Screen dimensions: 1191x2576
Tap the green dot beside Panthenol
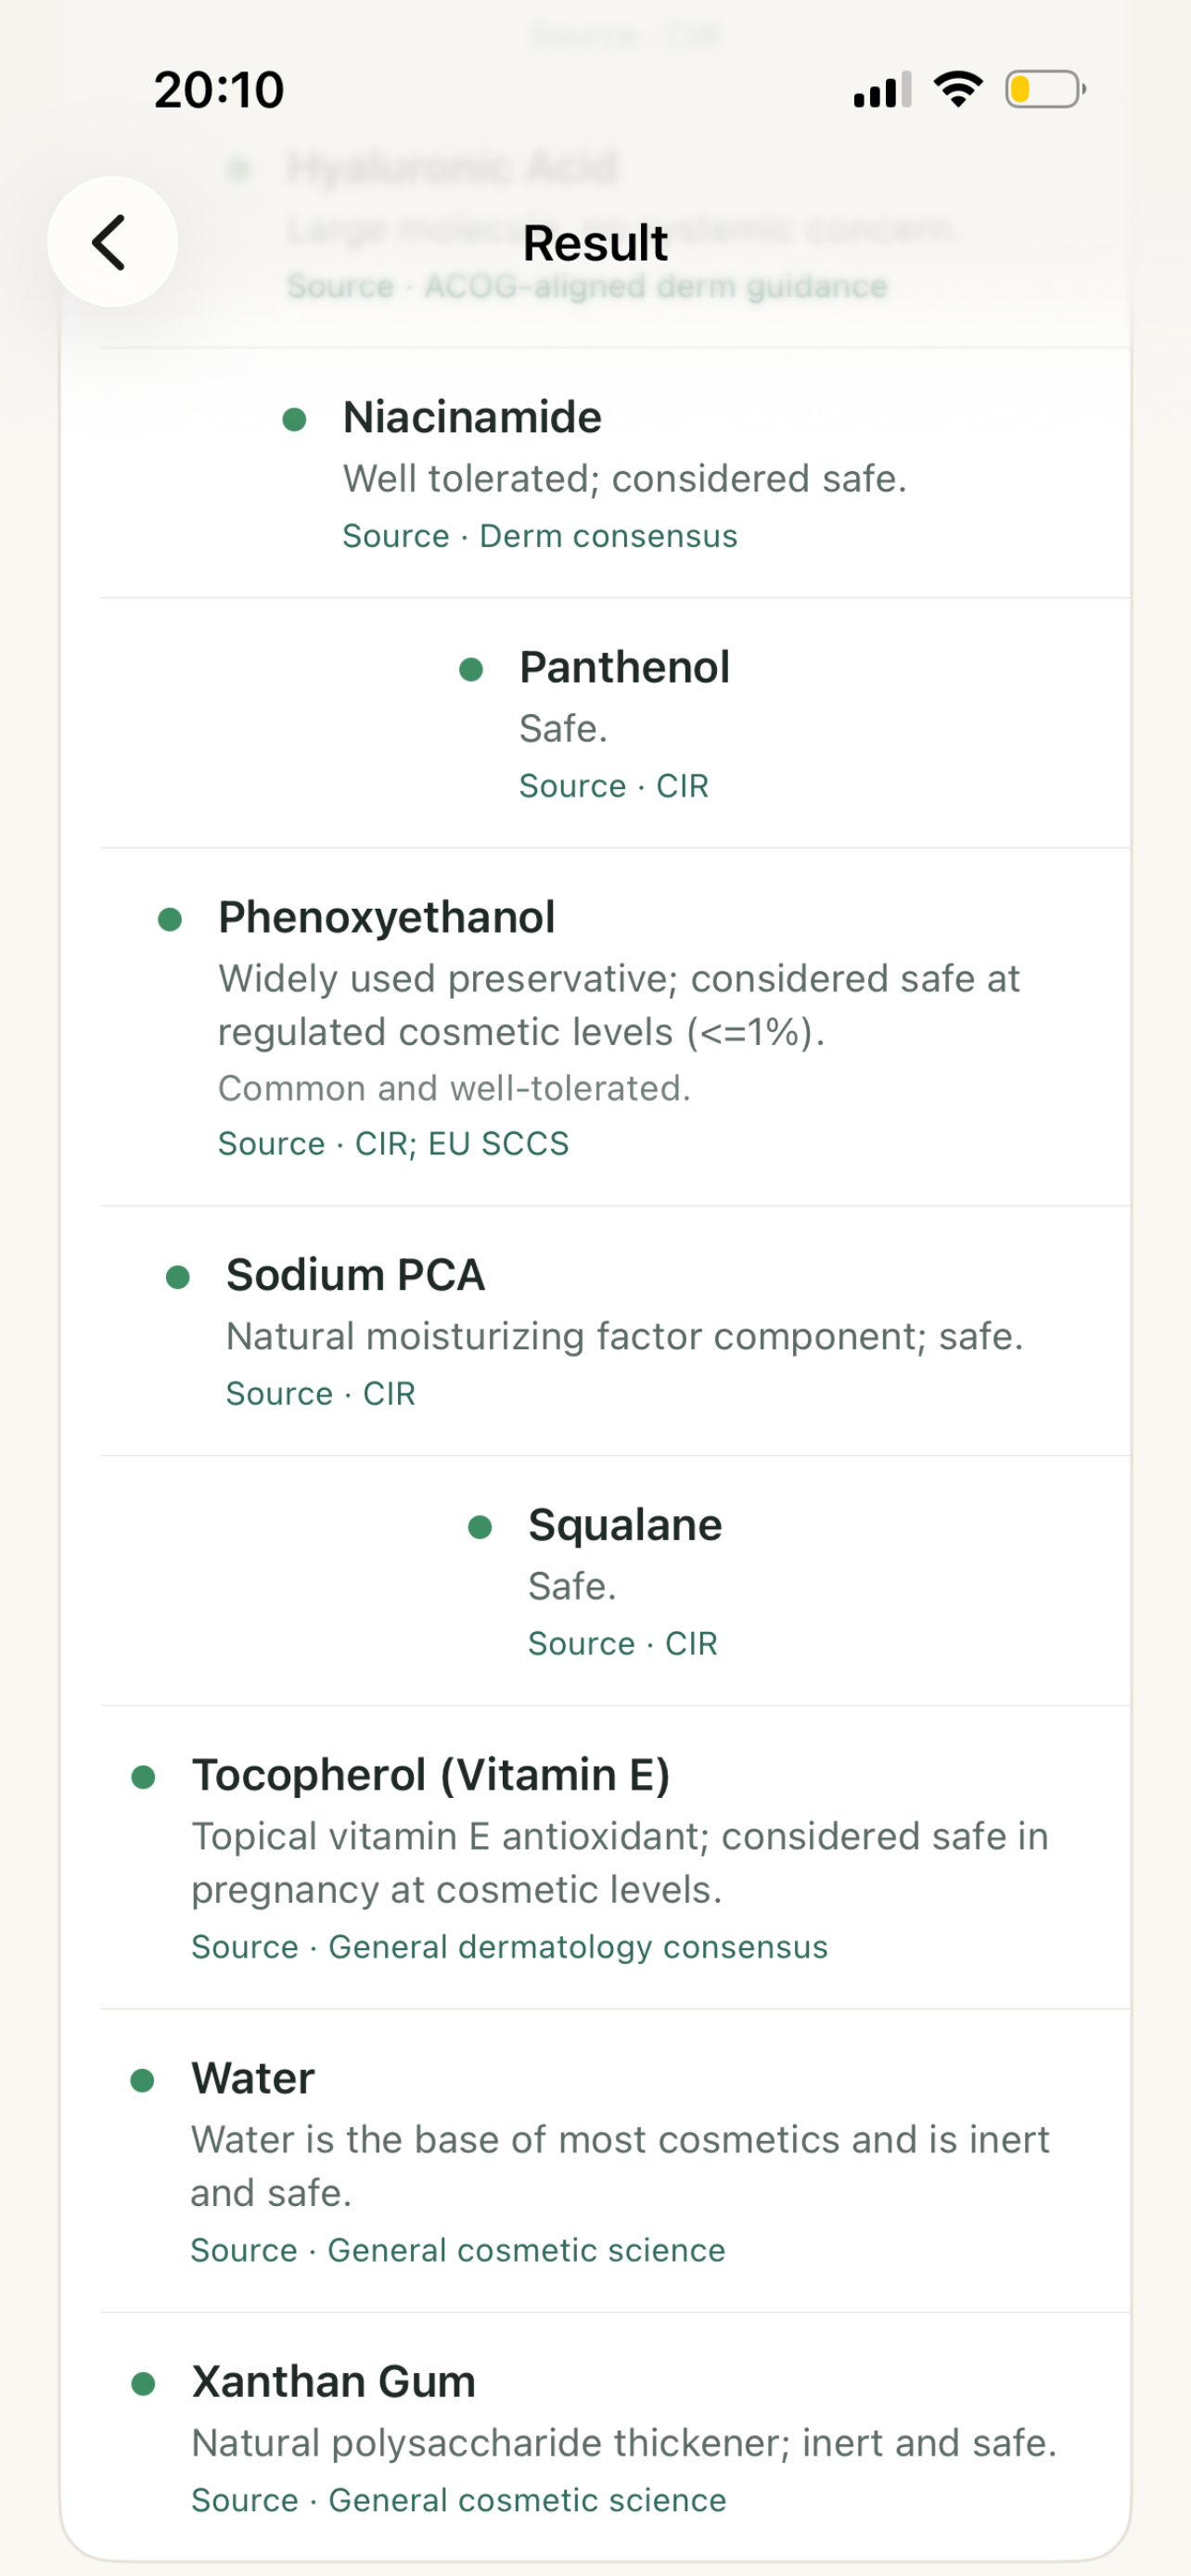(x=471, y=669)
